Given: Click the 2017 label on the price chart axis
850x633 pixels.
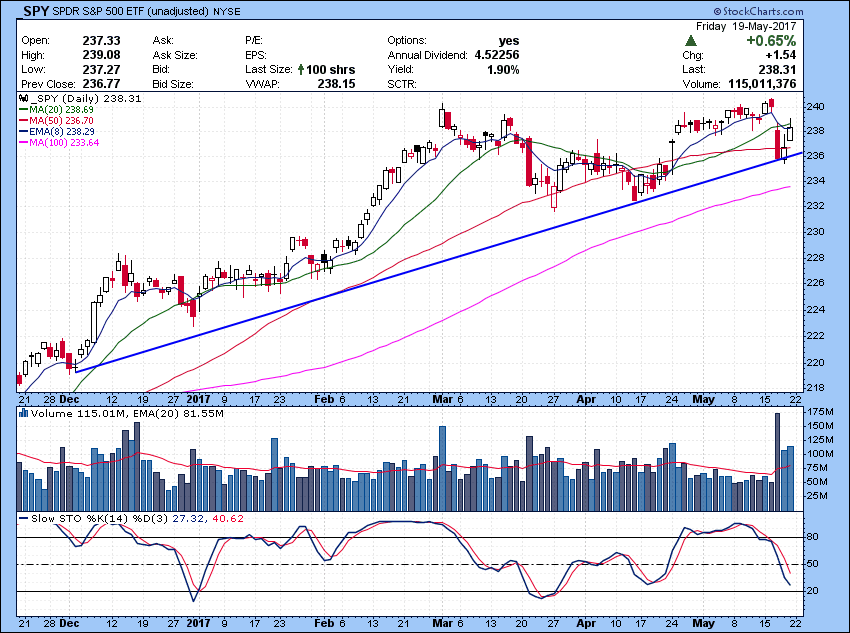Looking at the screenshot, I should (x=198, y=399).
